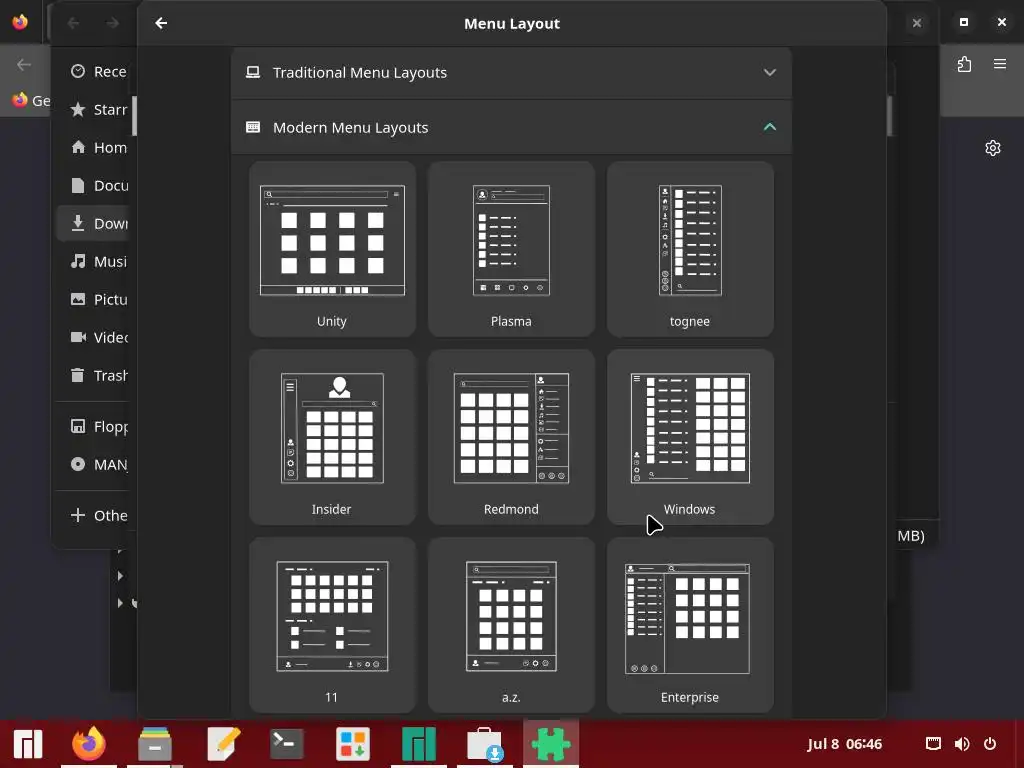Open Music in file manager sidebar

[97, 261]
